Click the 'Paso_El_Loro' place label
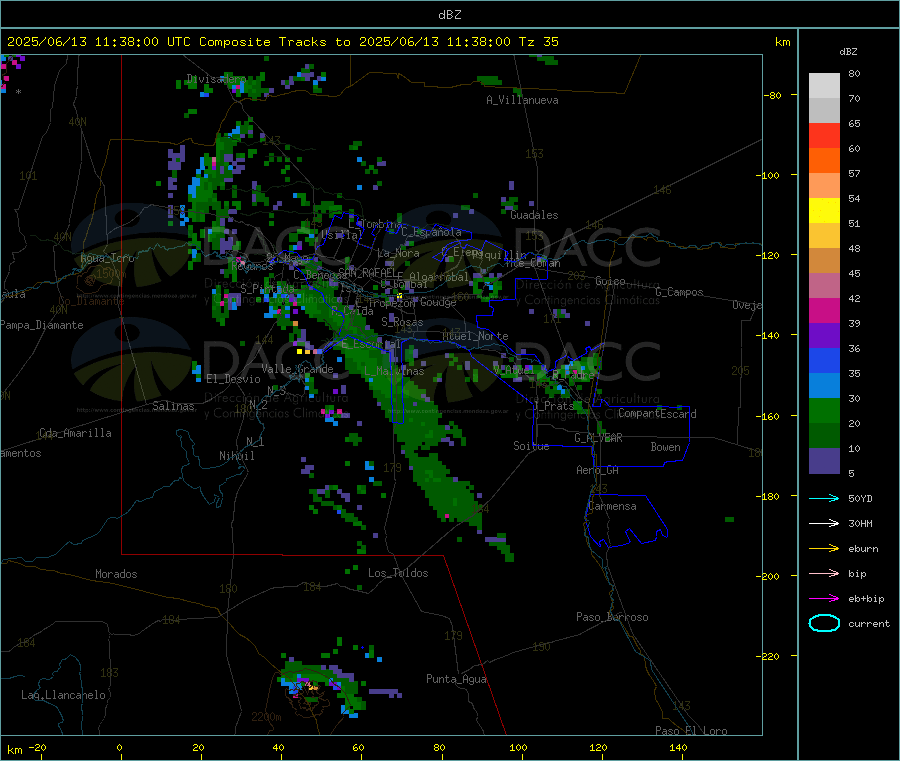 coord(691,731)
